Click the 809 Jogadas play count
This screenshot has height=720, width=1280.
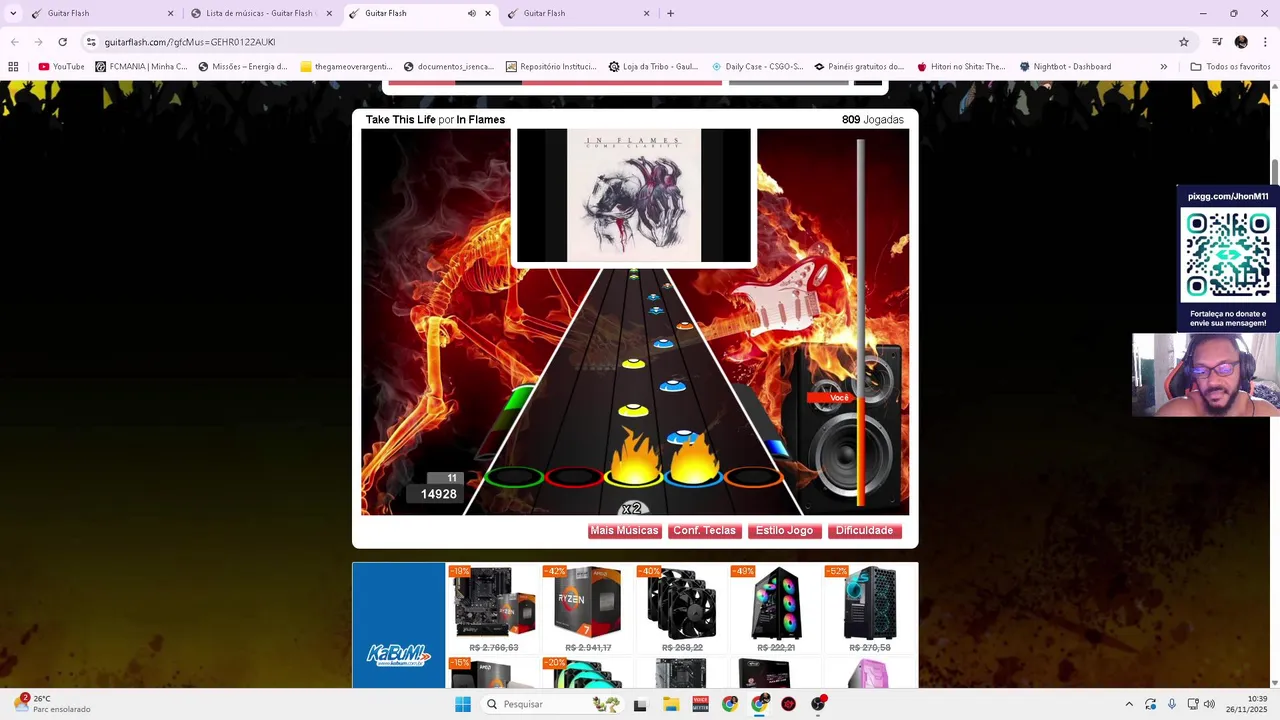click(x=873, y=120)
